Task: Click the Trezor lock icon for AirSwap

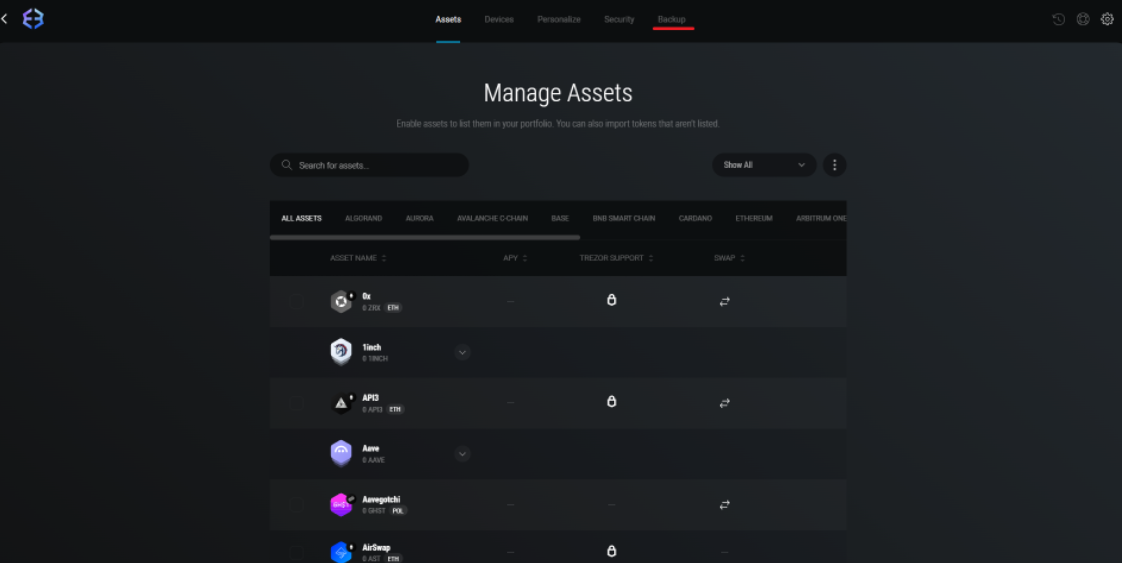Action: click(612, 551)
